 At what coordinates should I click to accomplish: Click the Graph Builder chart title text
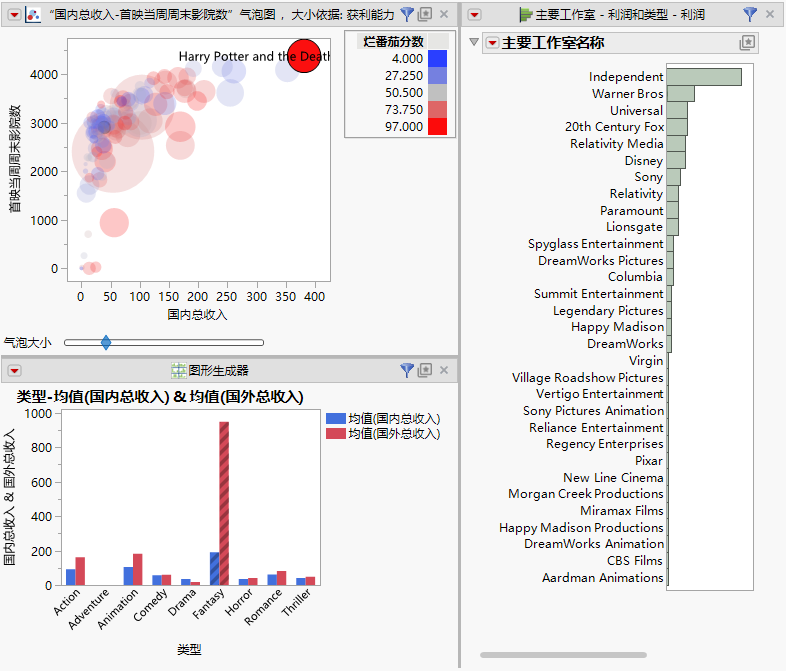(160, 397)
